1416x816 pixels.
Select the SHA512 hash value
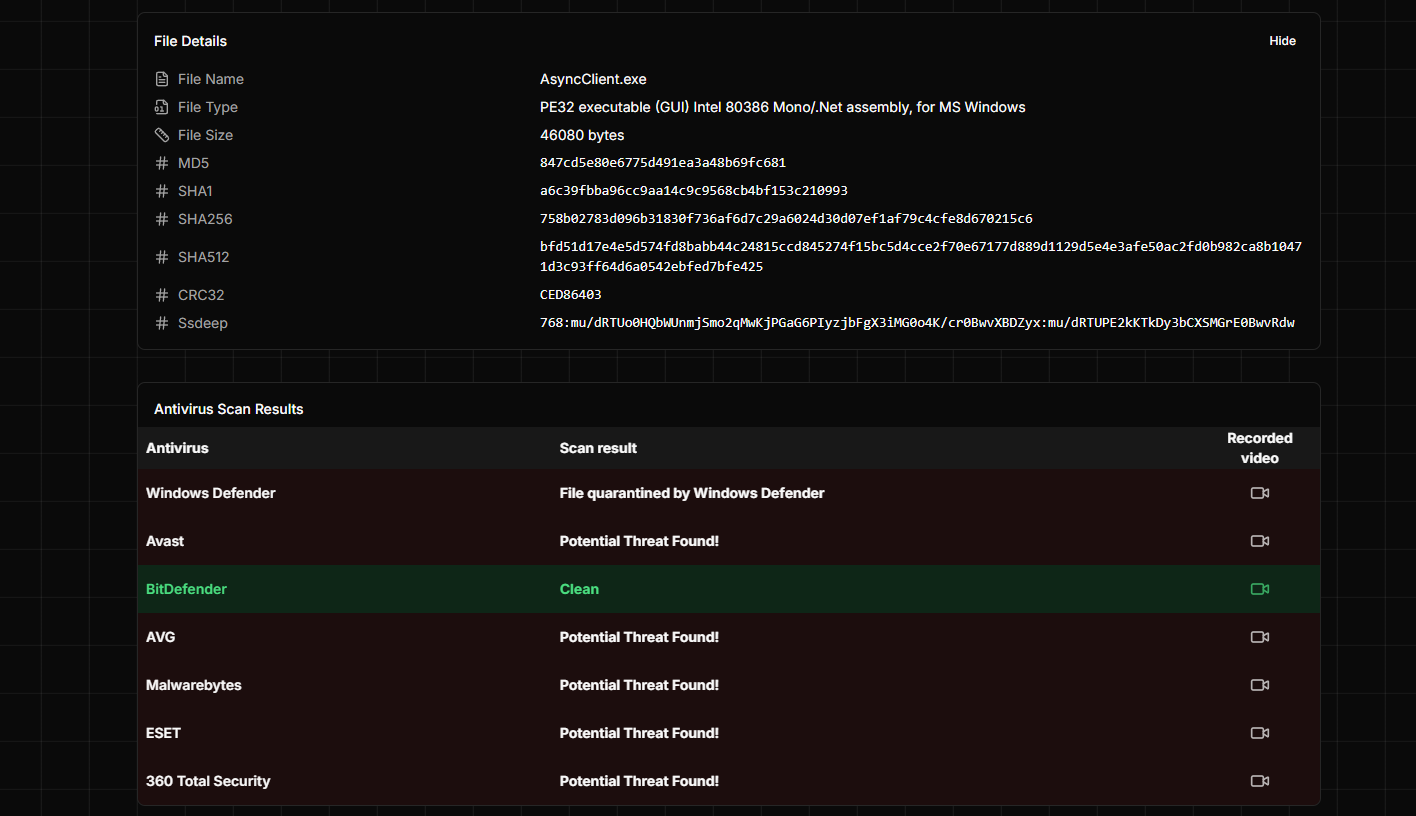pyautogui.click(x=921, y=257)
